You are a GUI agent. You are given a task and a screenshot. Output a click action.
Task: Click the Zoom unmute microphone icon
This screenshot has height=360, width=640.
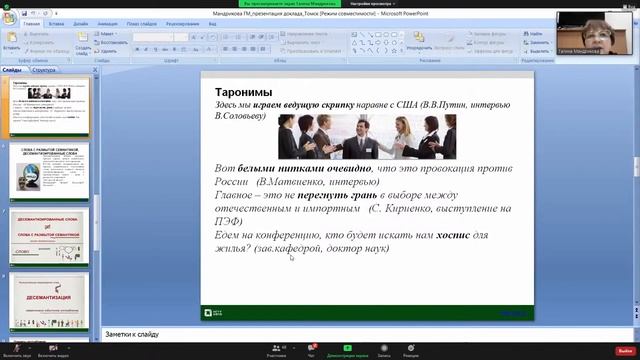[x=17, y=348]
